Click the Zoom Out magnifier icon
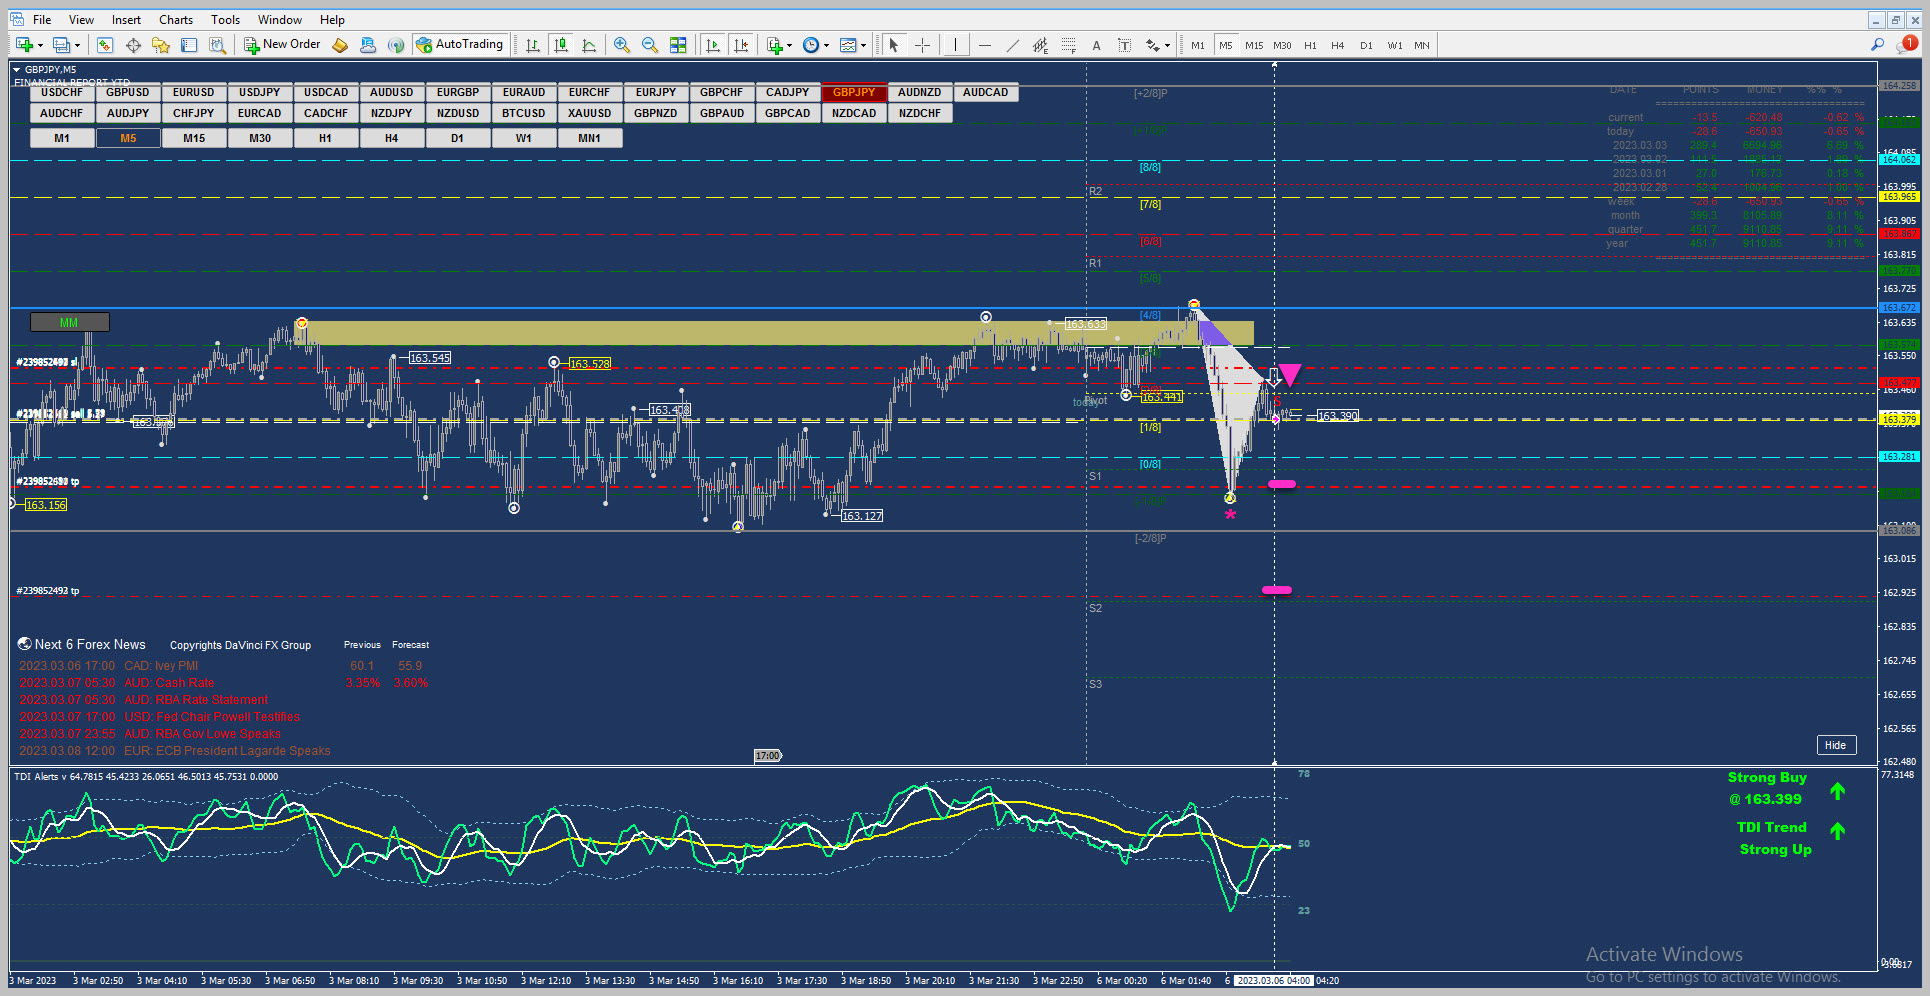 [x=650, y=45]
